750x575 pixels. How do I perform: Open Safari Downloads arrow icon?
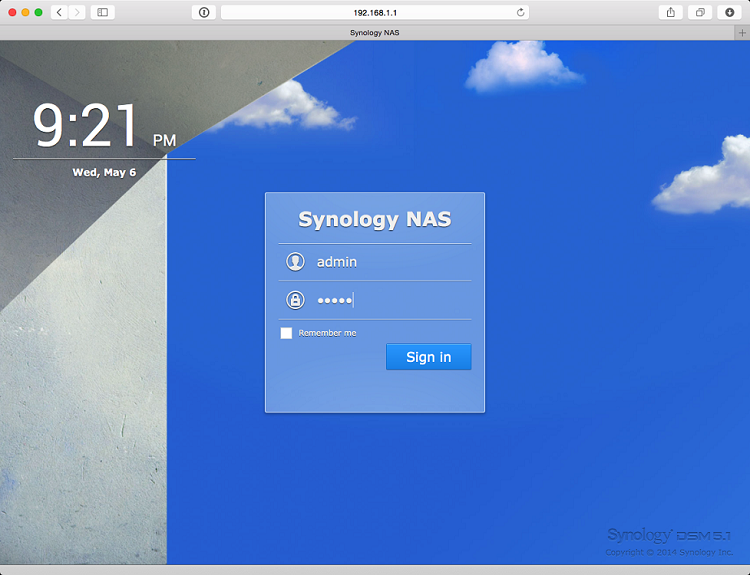point(729,12)
